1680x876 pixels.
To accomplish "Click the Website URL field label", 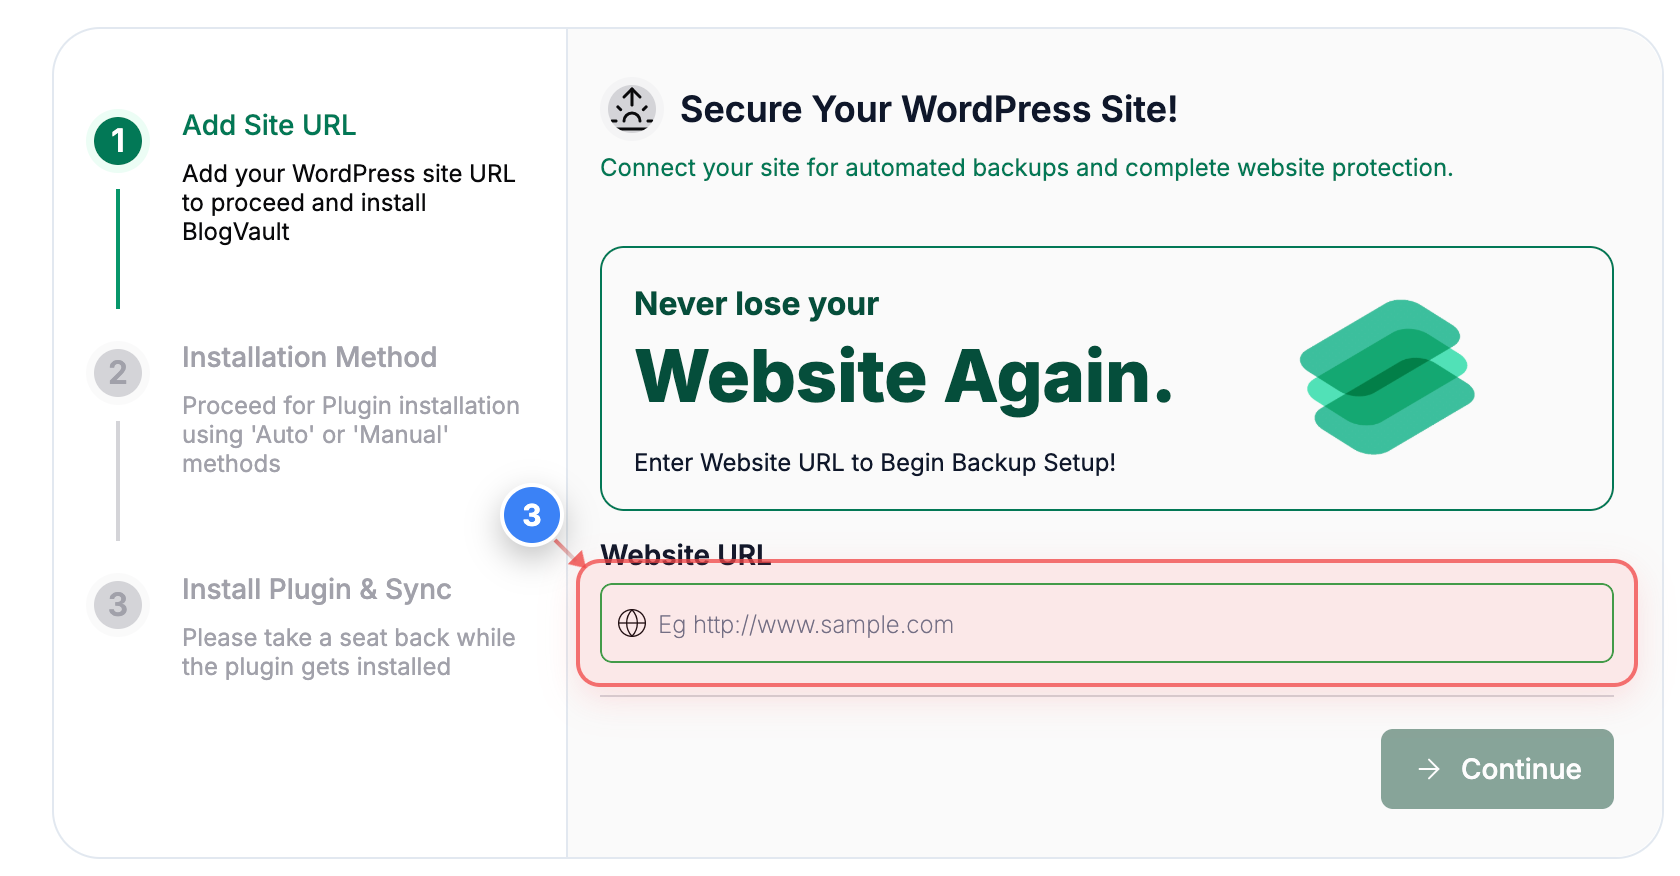I will pos(685,554).
